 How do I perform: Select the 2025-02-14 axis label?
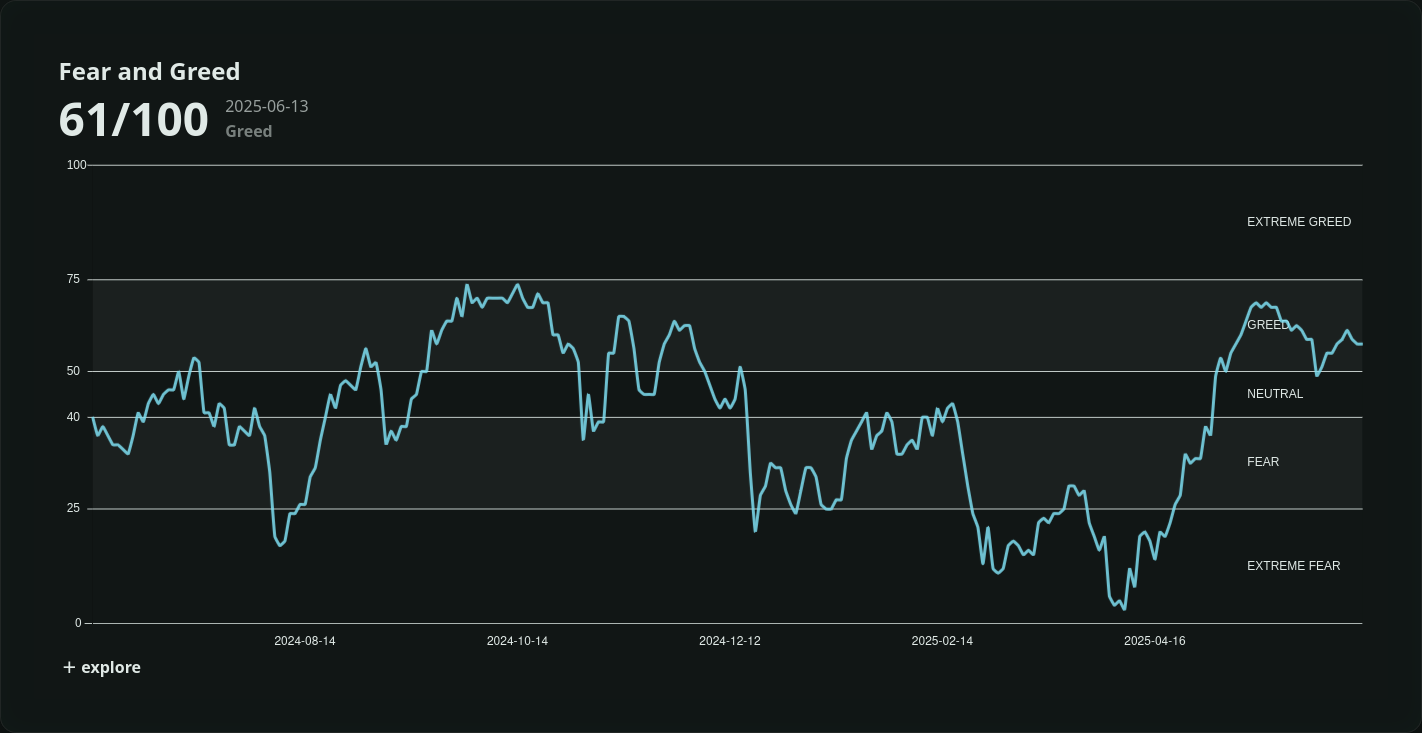pyautogui.click(x=943, y=641)
